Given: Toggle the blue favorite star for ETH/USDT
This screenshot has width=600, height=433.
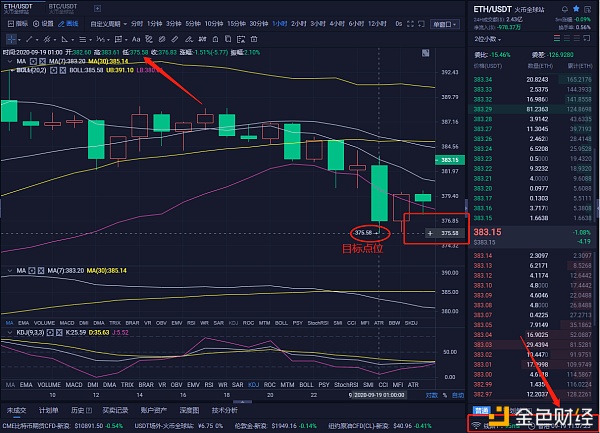Looking at the screenshot, I should pos(576,9).
